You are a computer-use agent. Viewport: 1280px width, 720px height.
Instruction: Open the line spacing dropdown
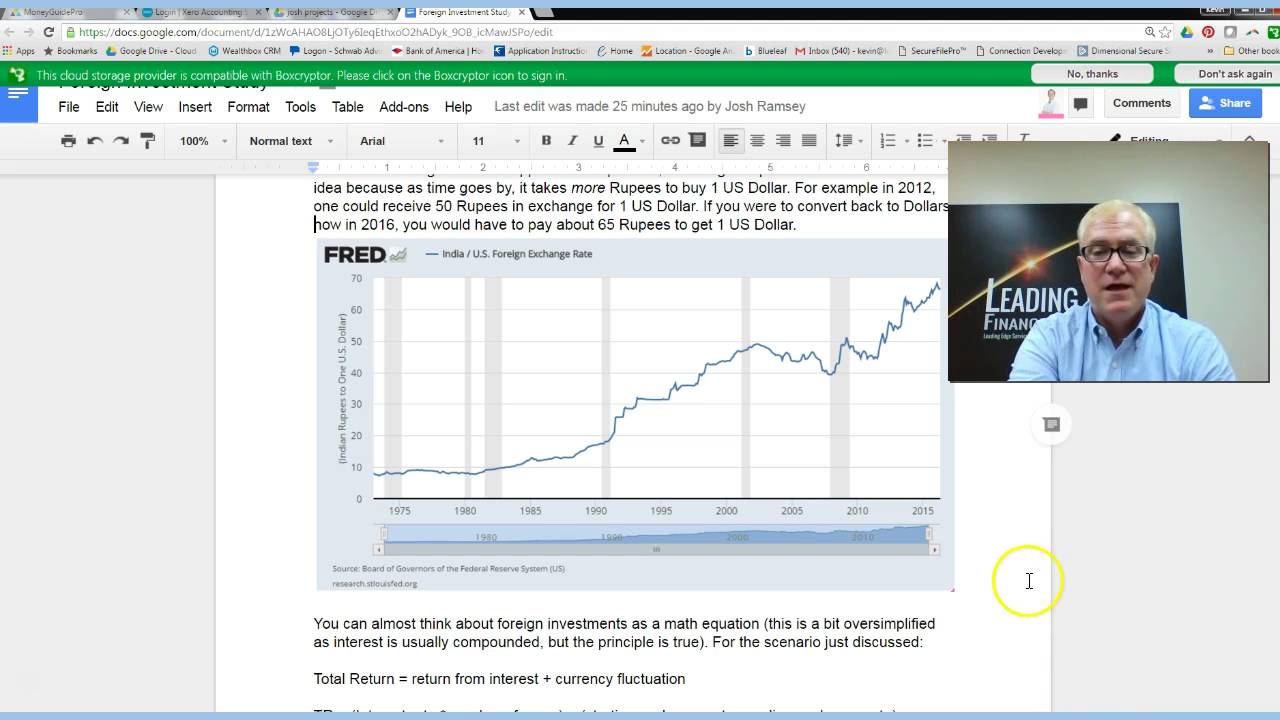click(848, 141)
